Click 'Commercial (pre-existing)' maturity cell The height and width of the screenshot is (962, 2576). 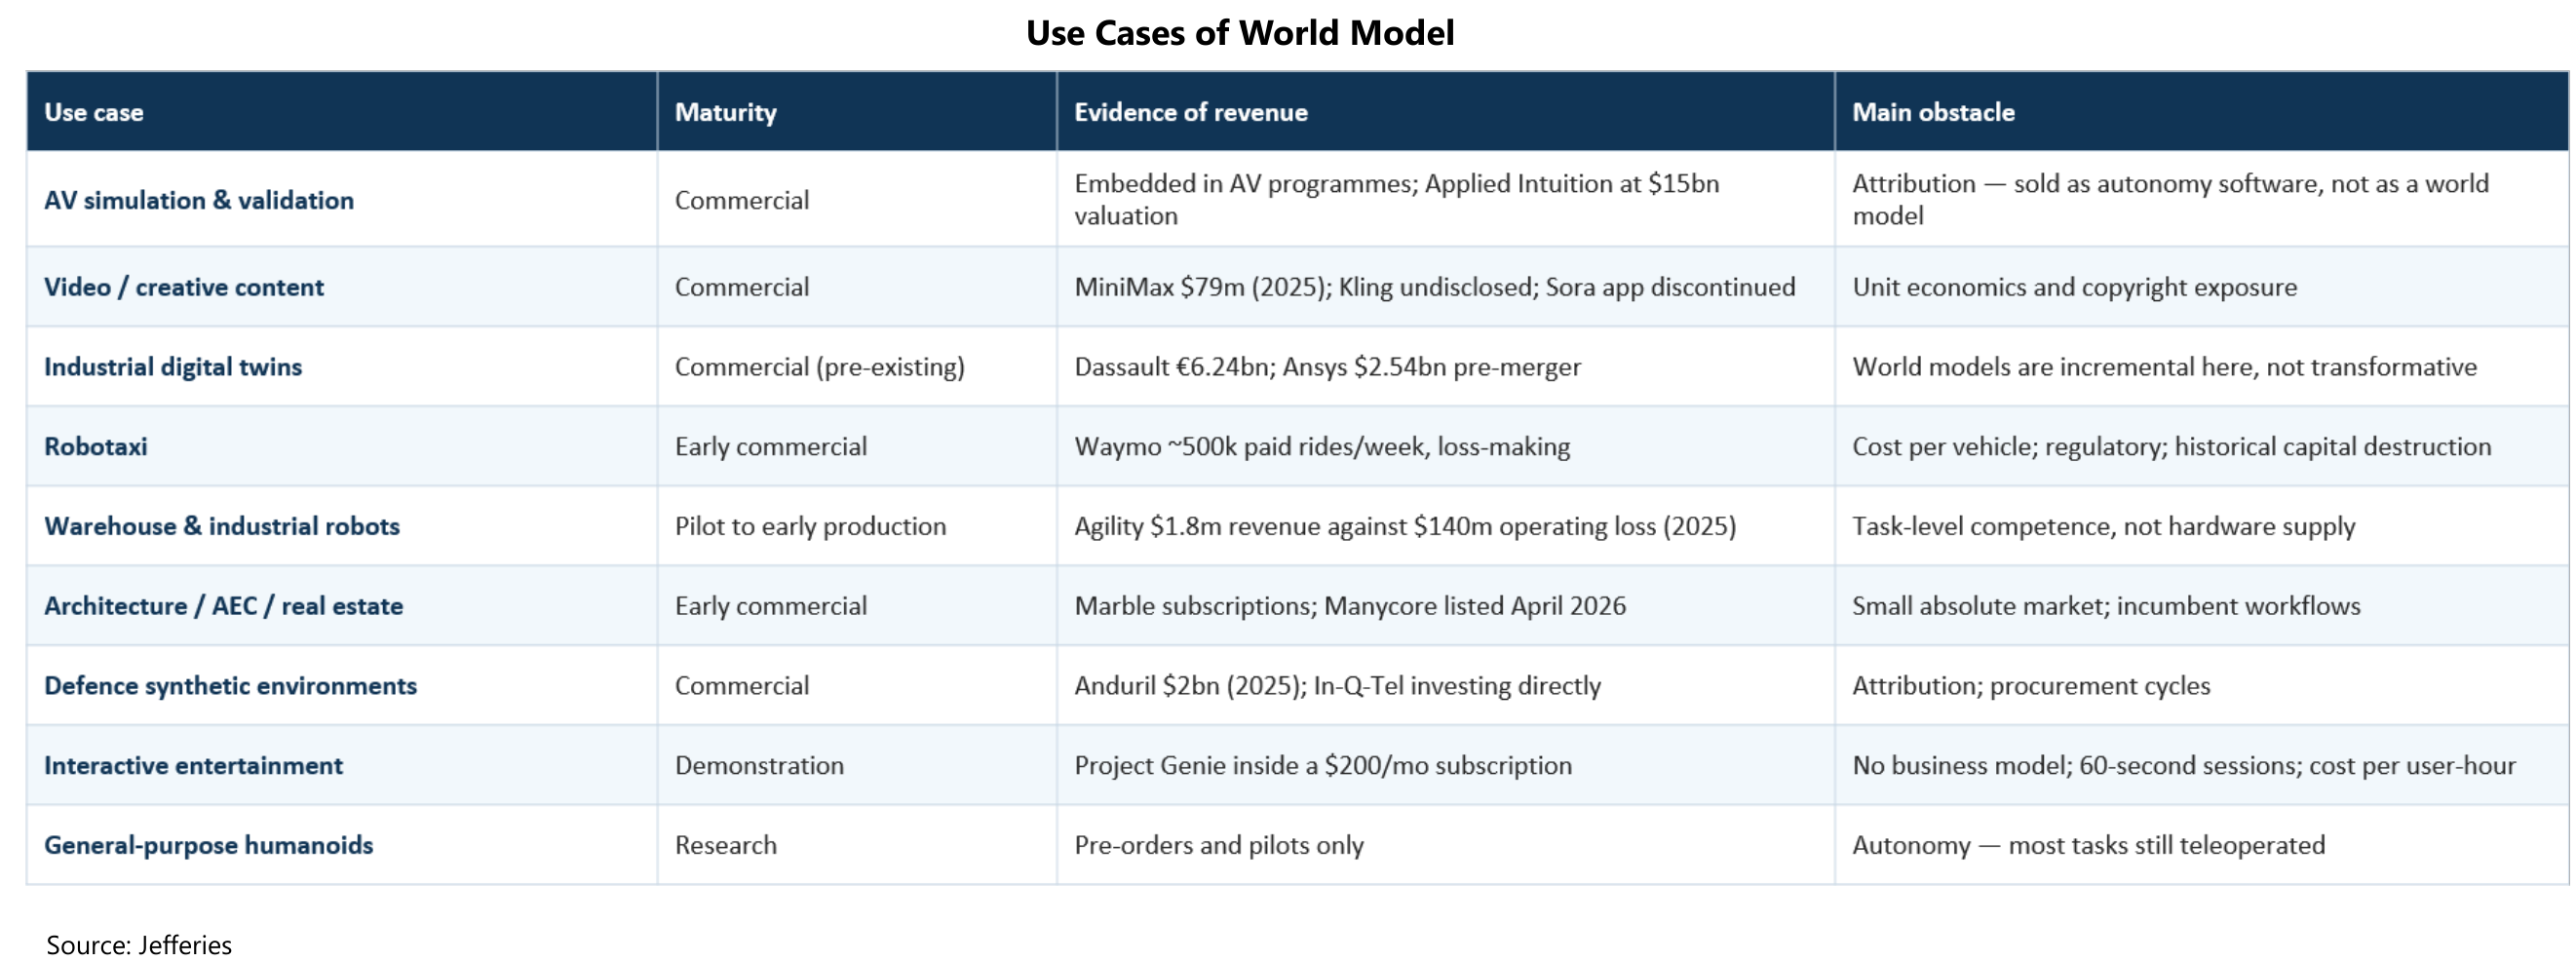(820, 367)
